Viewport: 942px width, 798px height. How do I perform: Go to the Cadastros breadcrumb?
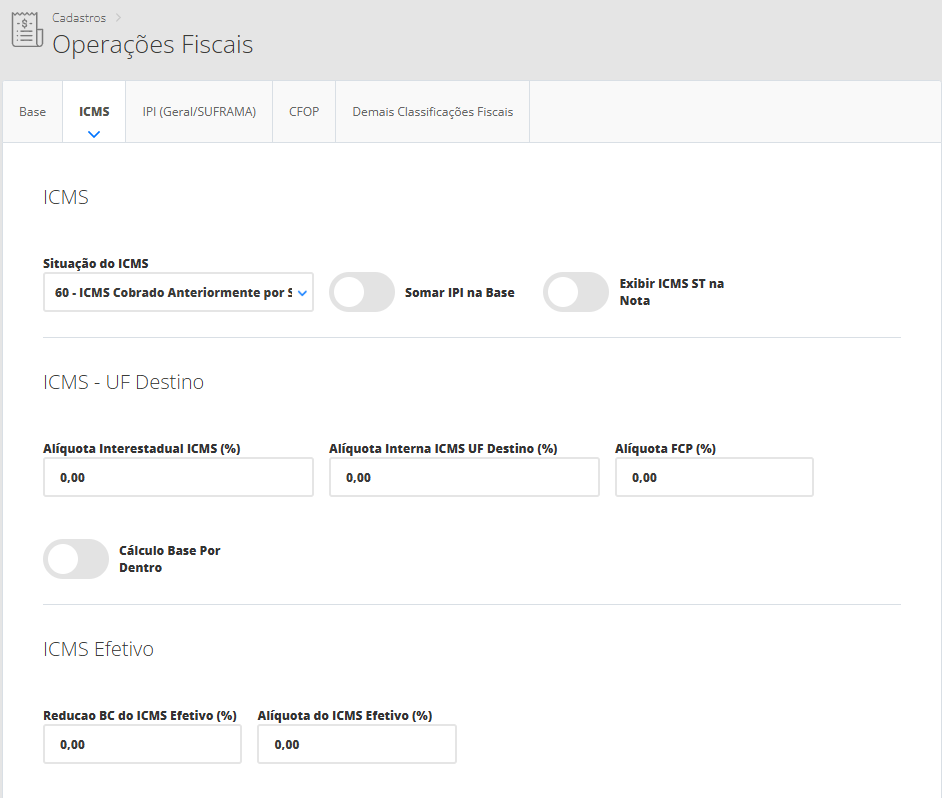[x=79, y=18]
